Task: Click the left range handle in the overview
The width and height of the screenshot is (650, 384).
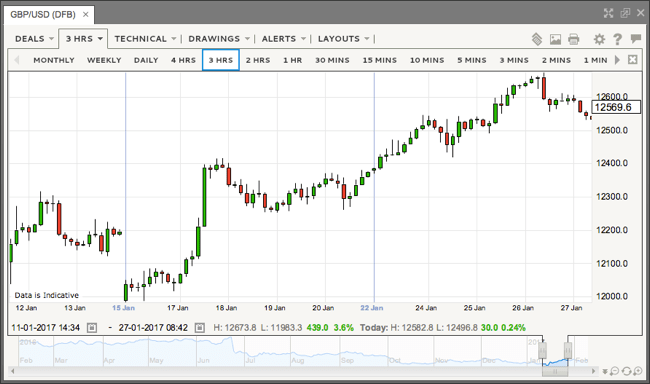Action: click(542, 350)
